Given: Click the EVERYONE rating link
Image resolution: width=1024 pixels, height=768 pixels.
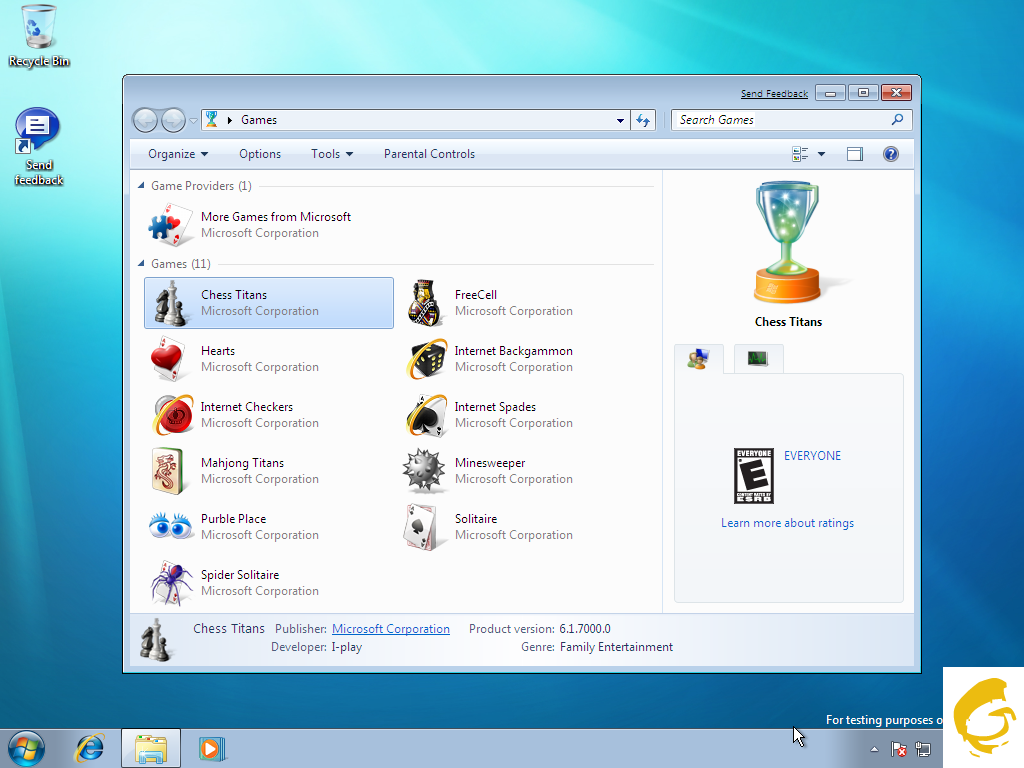Looking at the screenshot, I should [812, 456].
